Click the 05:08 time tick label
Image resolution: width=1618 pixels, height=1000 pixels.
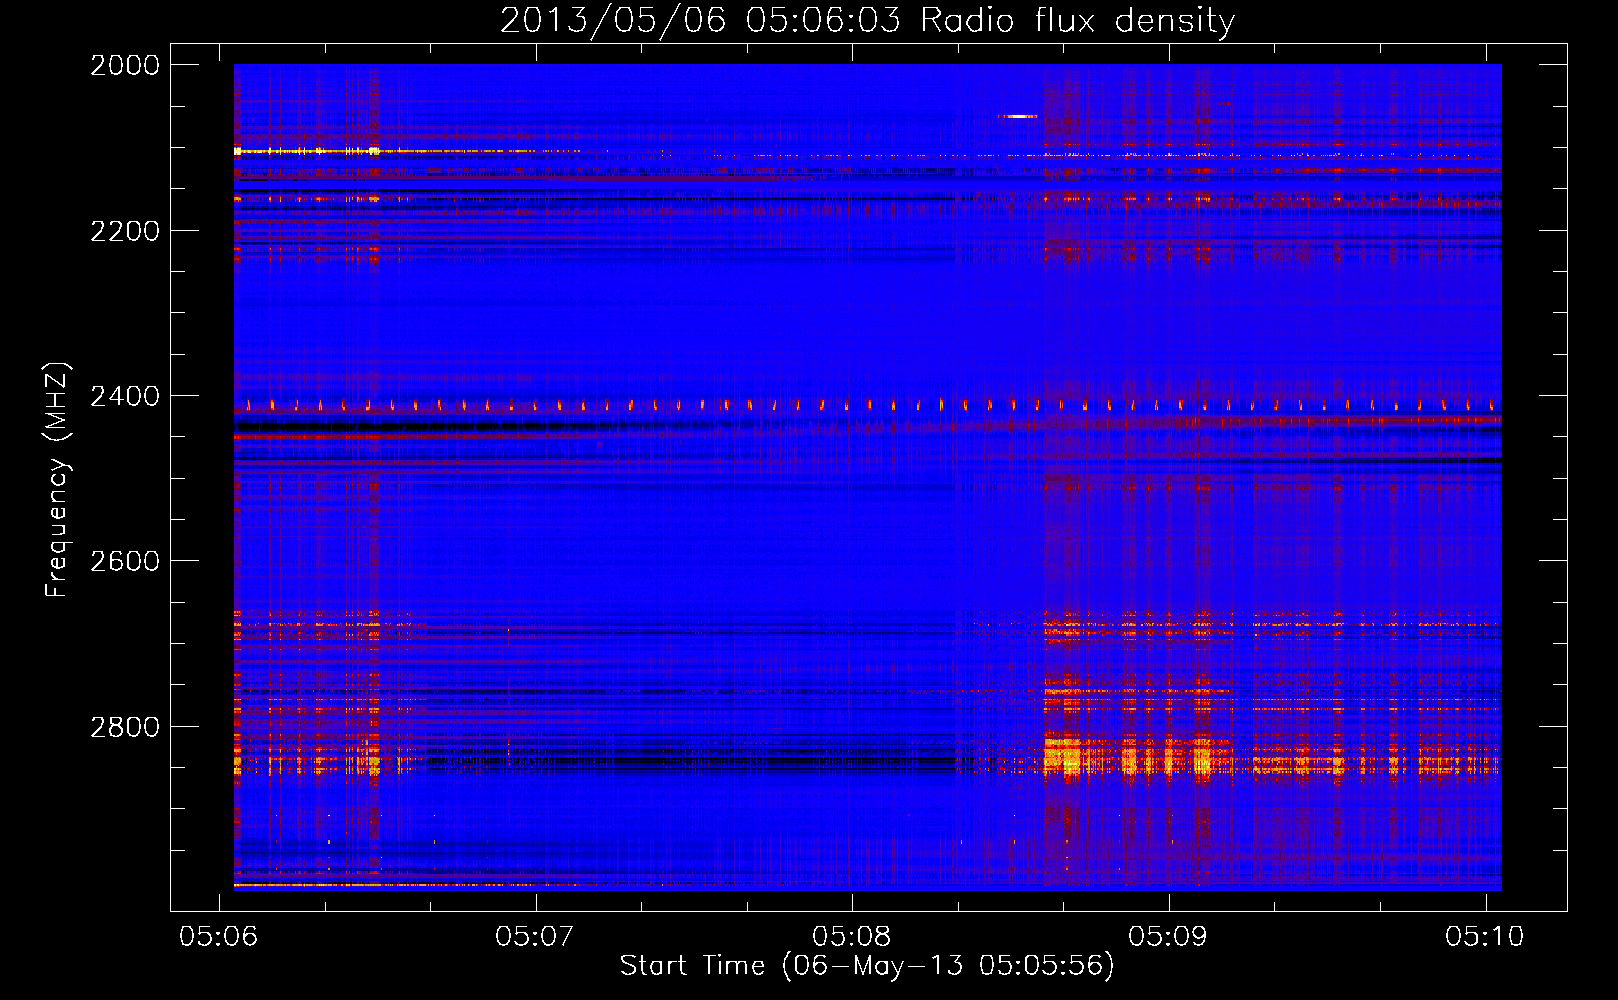coord(852,936)
